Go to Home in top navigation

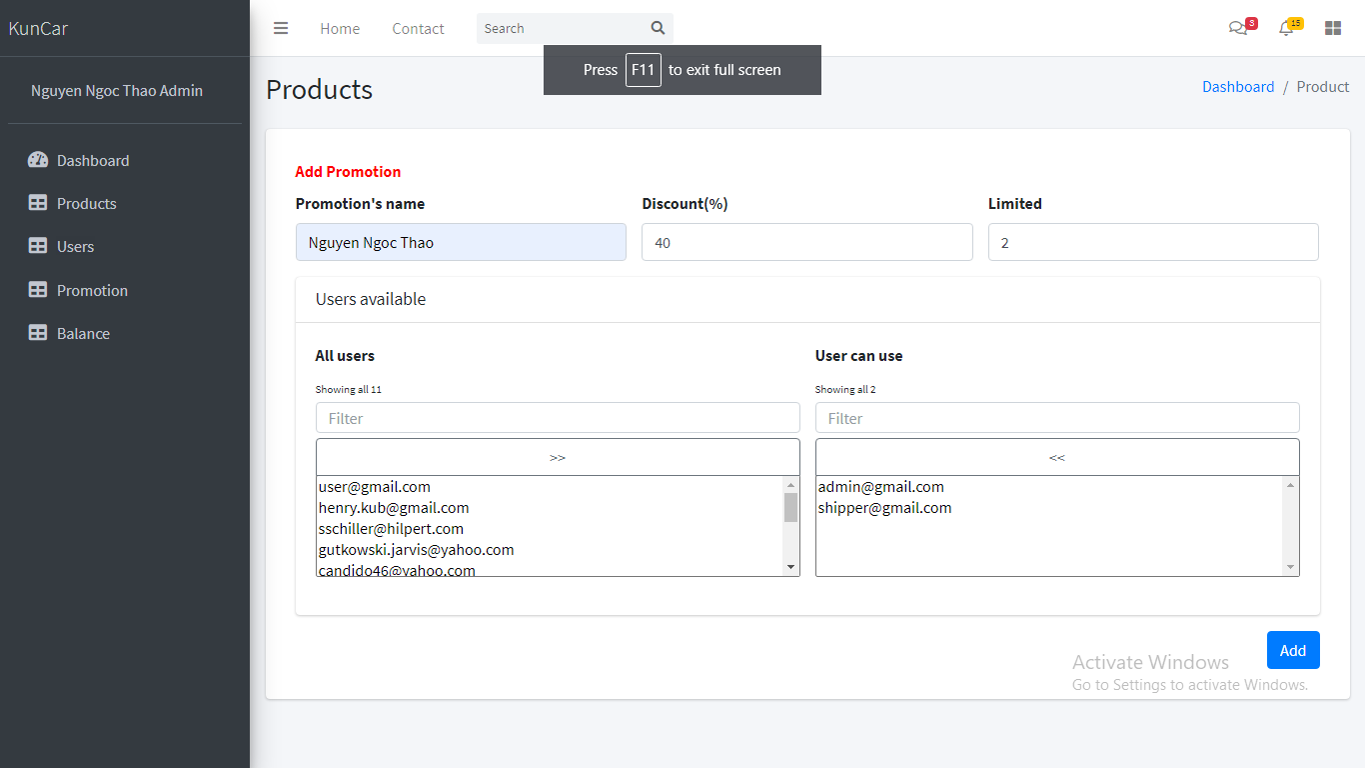click(x=340, y=29)
